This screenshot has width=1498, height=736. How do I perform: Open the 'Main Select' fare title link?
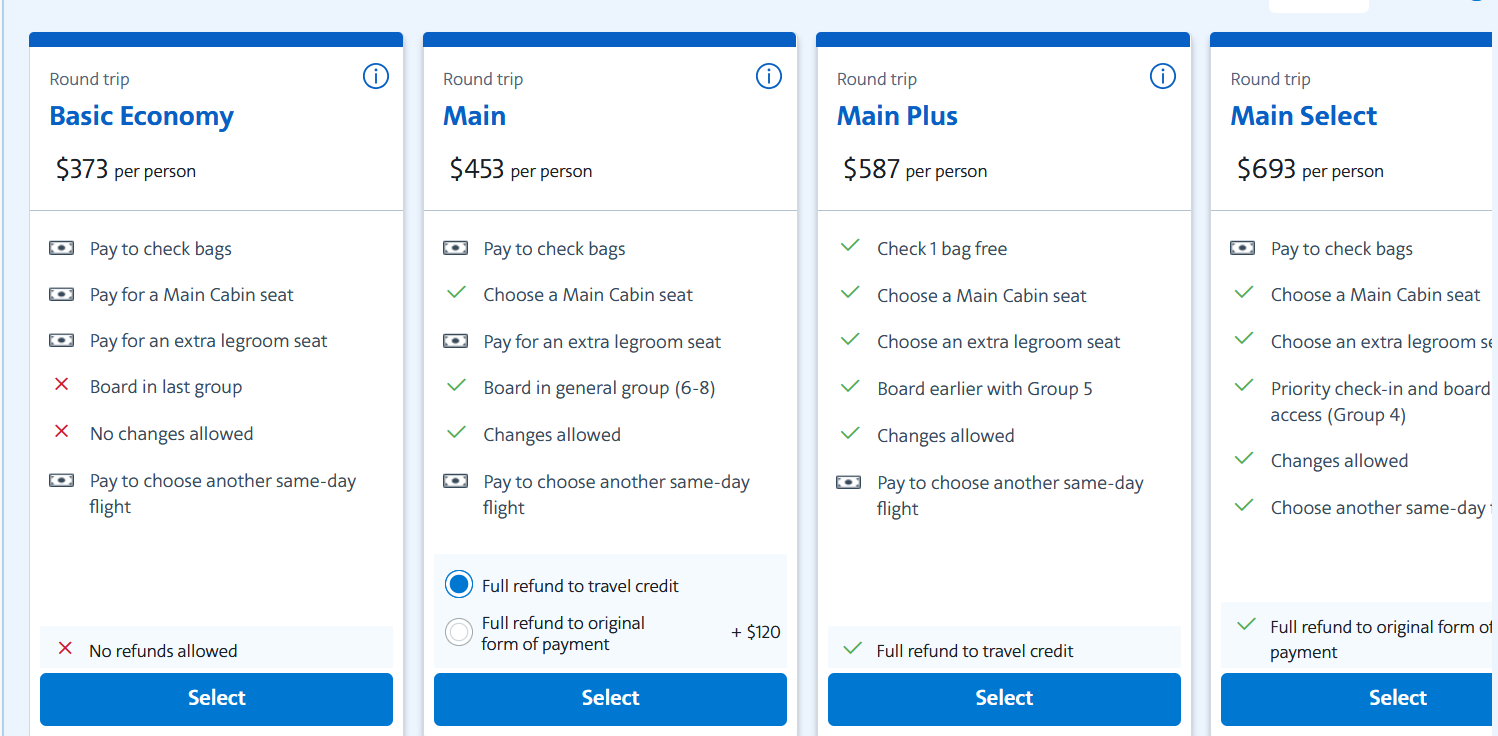[1303, 116]
